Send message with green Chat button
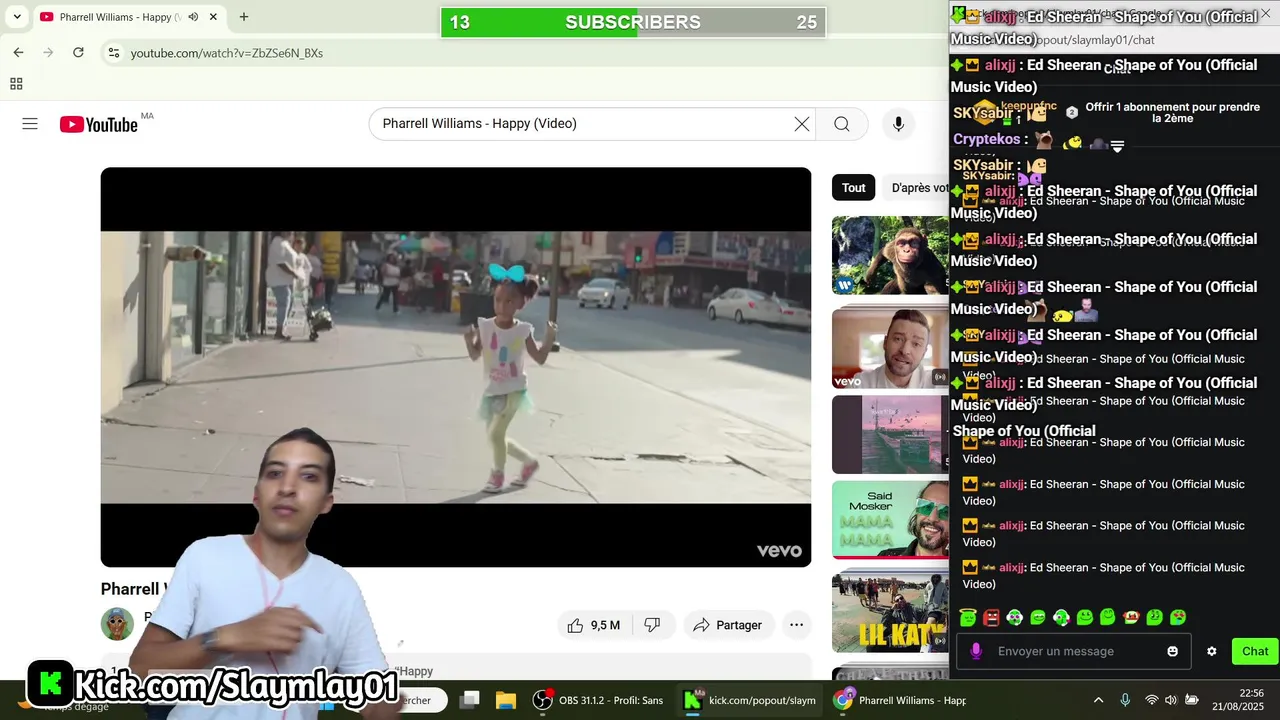The image size is (1280, 720). 1255,651
